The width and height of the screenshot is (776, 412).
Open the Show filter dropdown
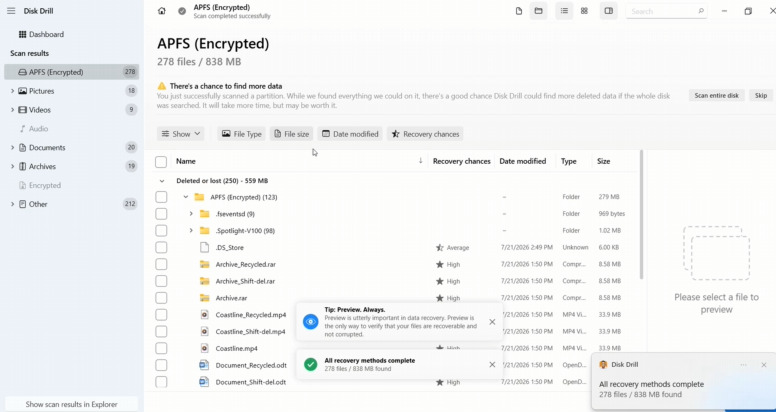(181, 134)
